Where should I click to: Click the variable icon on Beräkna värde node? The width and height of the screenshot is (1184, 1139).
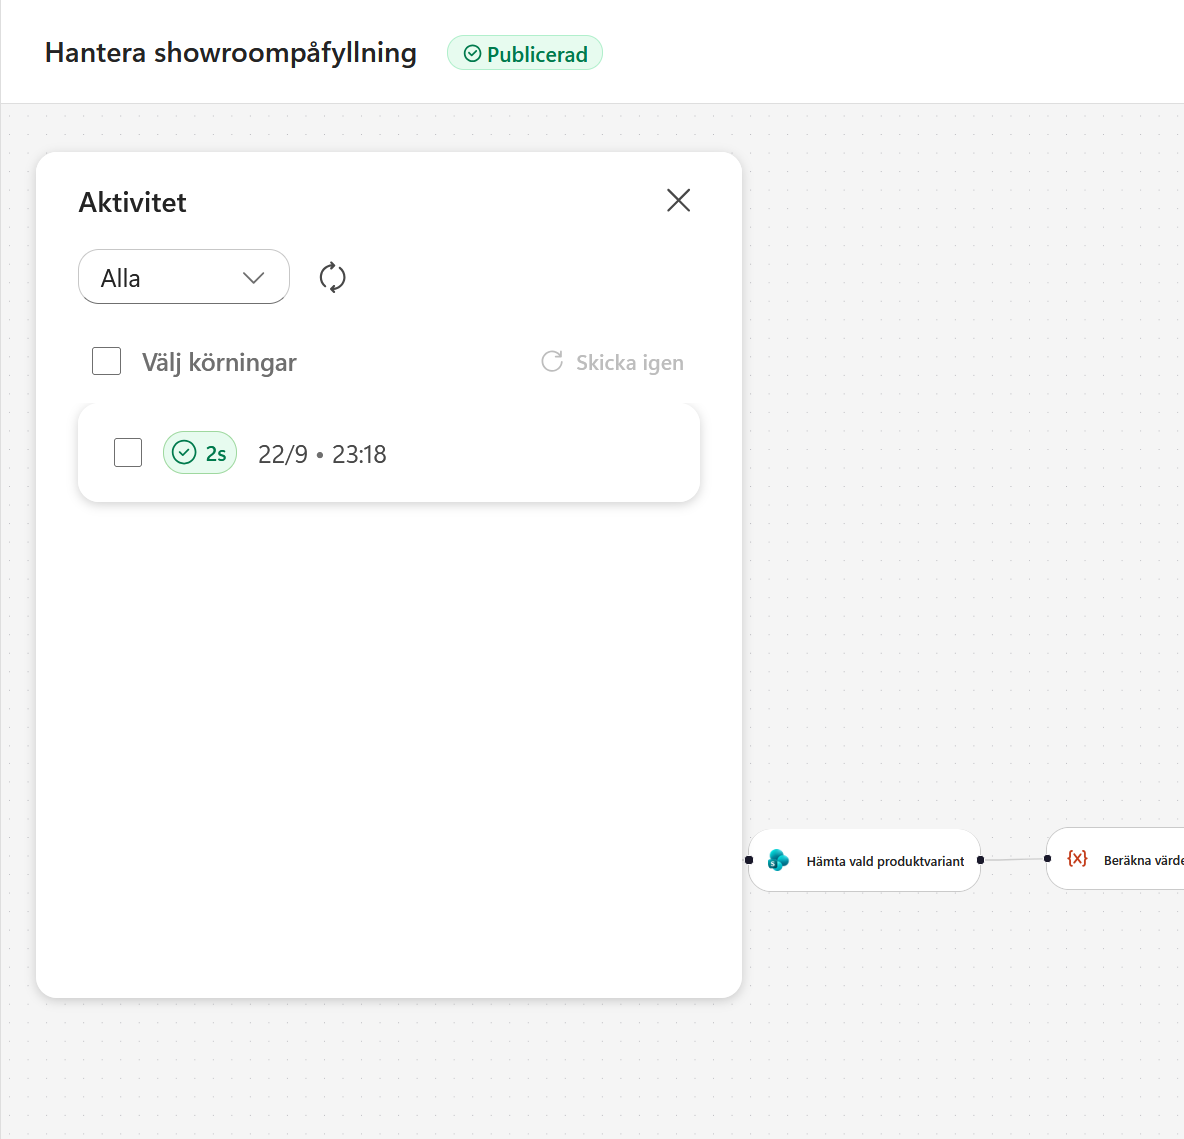(1077, 859)
